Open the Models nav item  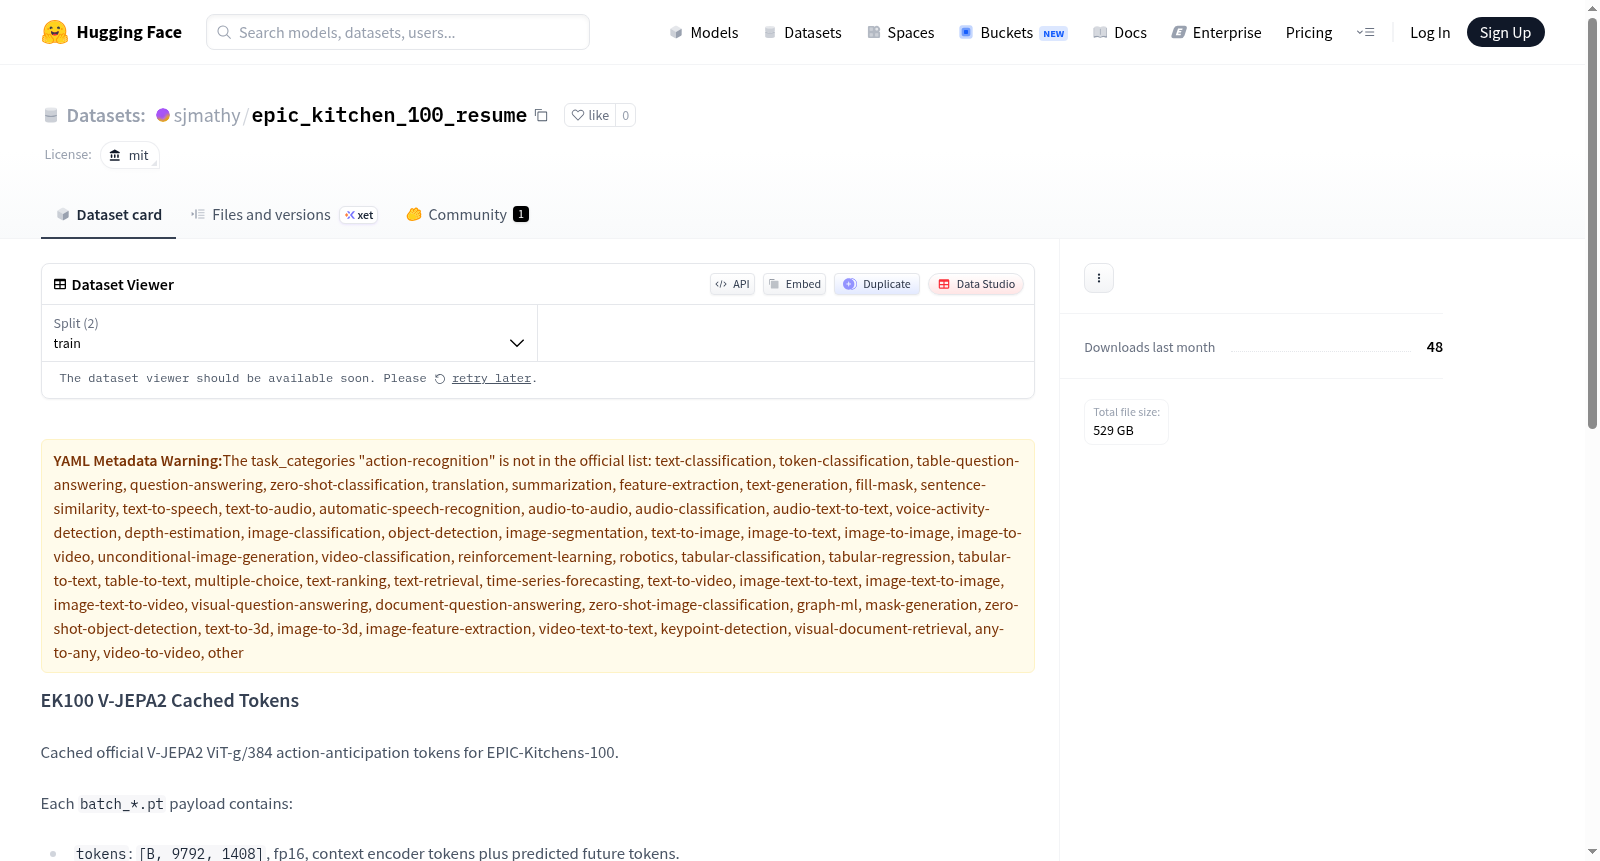[x=704, y=32]
